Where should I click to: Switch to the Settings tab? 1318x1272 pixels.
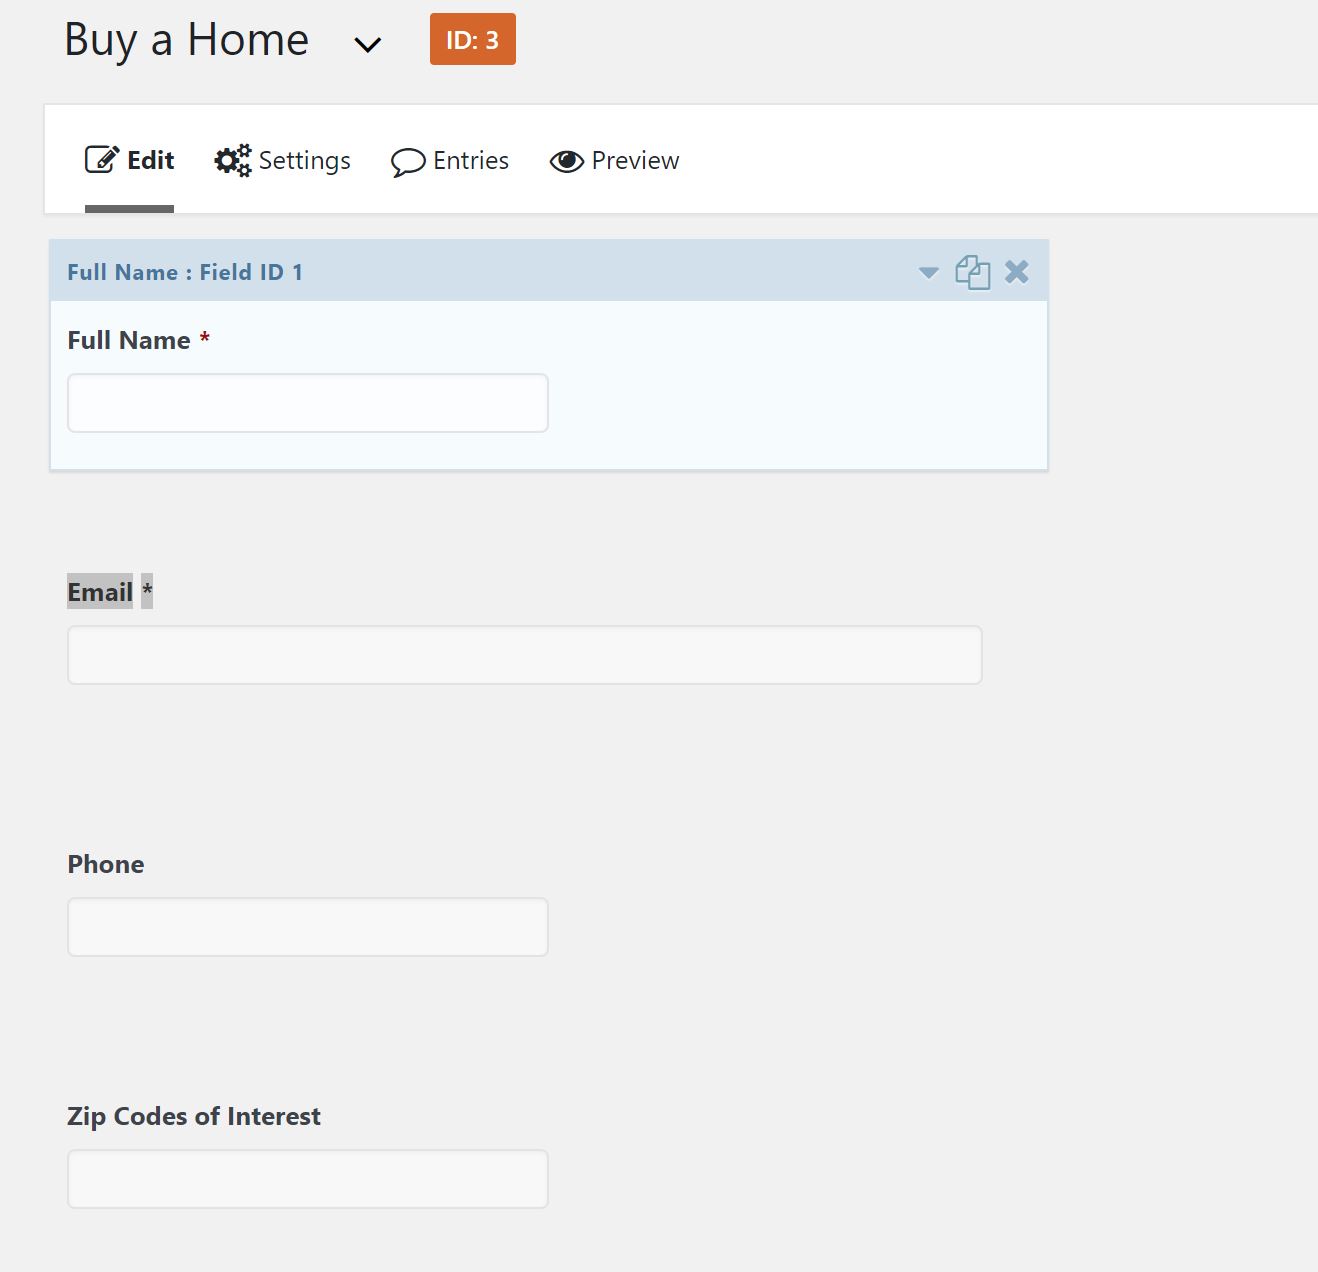283,161
